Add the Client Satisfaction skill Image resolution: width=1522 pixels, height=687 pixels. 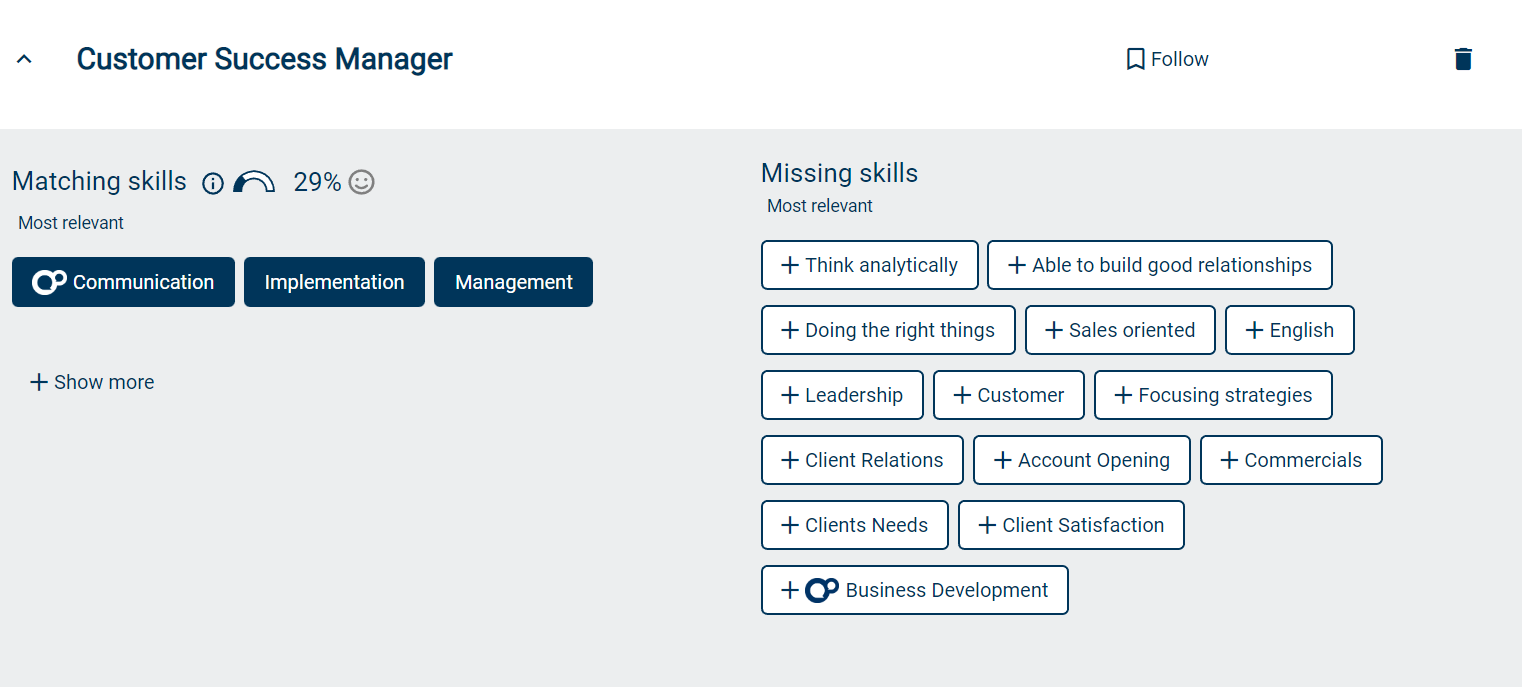(1071, 525)
